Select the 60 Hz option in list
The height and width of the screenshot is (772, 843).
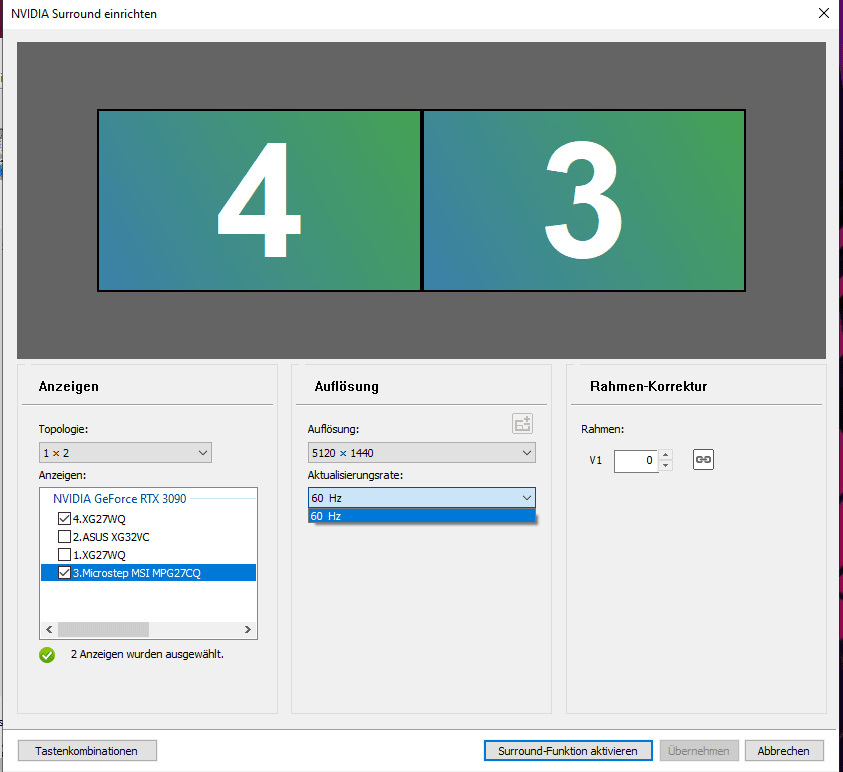point(422,516)
